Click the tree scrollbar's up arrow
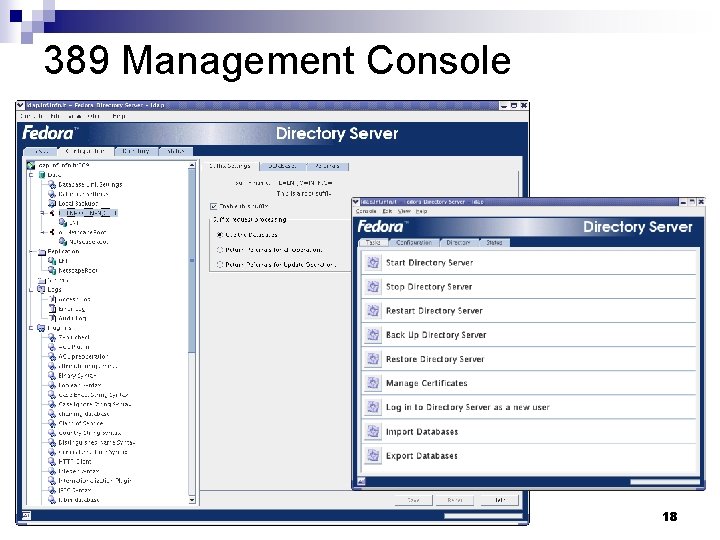720x540 pixels. click(x=192, y=165)
